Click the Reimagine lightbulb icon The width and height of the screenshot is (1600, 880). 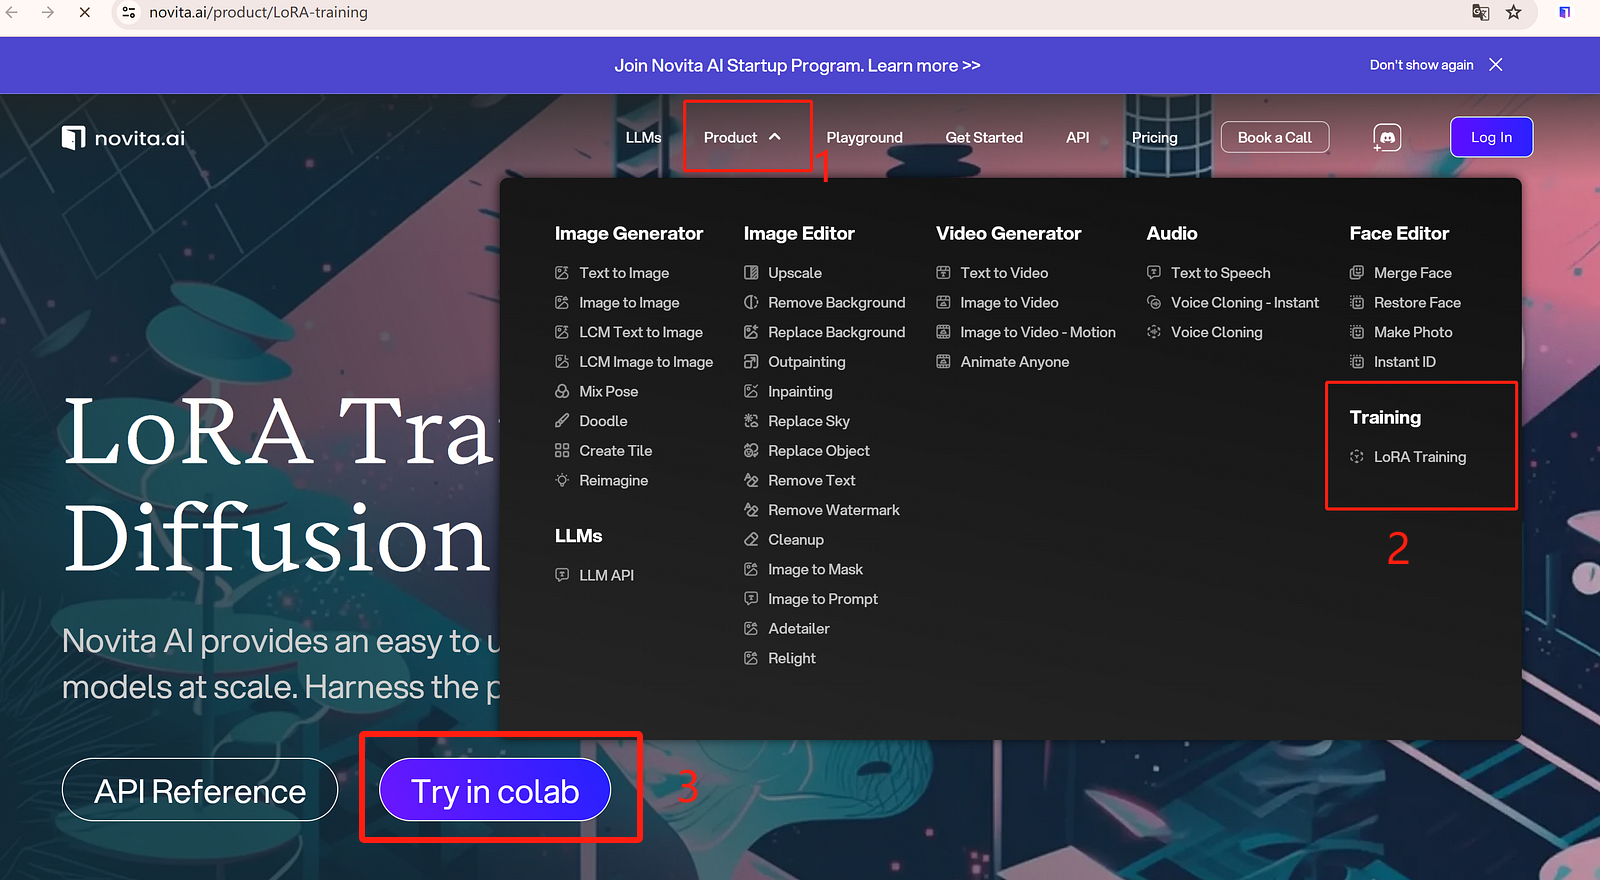click(562, 481)
